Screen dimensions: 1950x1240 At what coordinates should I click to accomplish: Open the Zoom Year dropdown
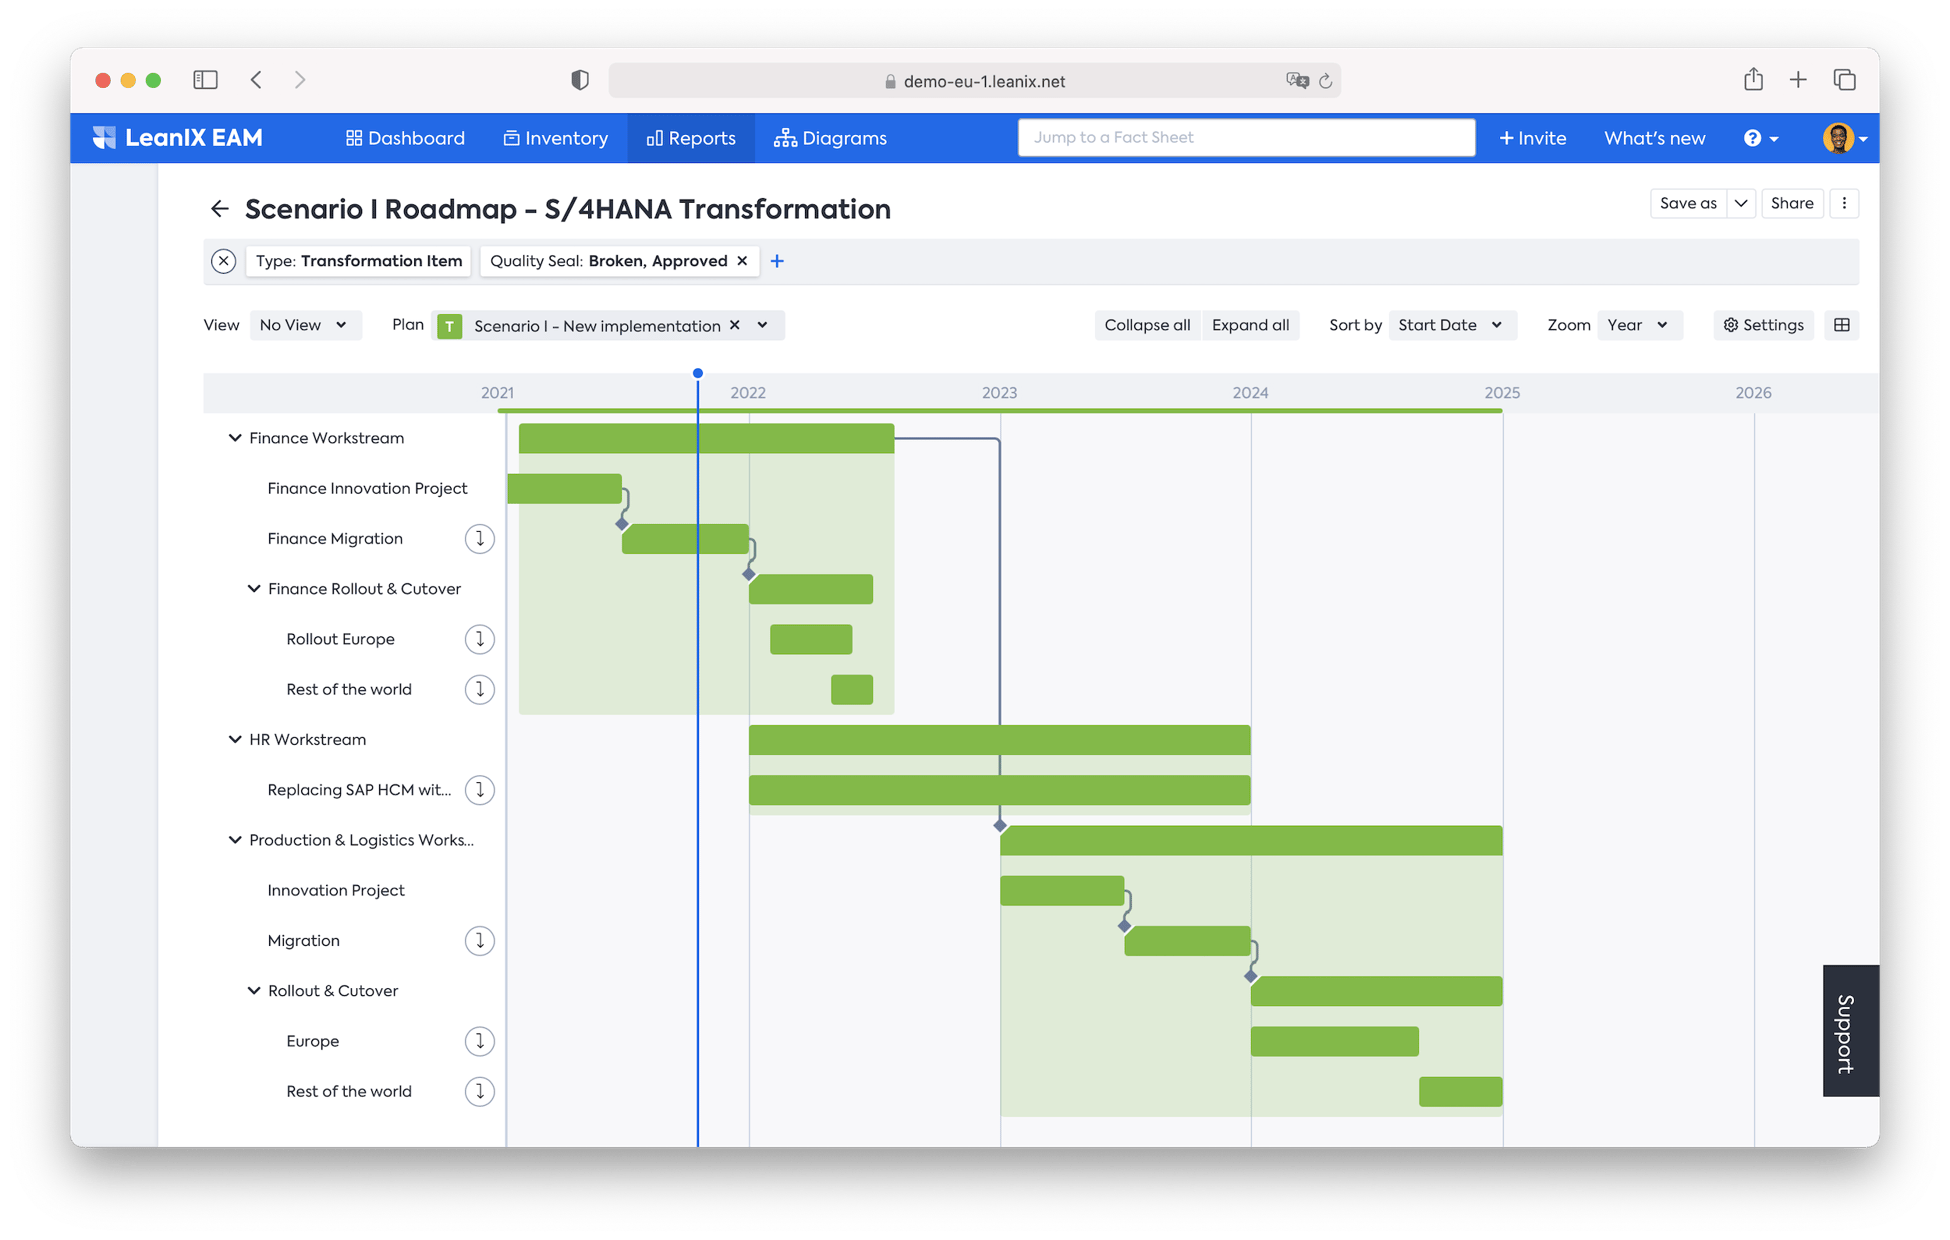[x=1638, y=325]
